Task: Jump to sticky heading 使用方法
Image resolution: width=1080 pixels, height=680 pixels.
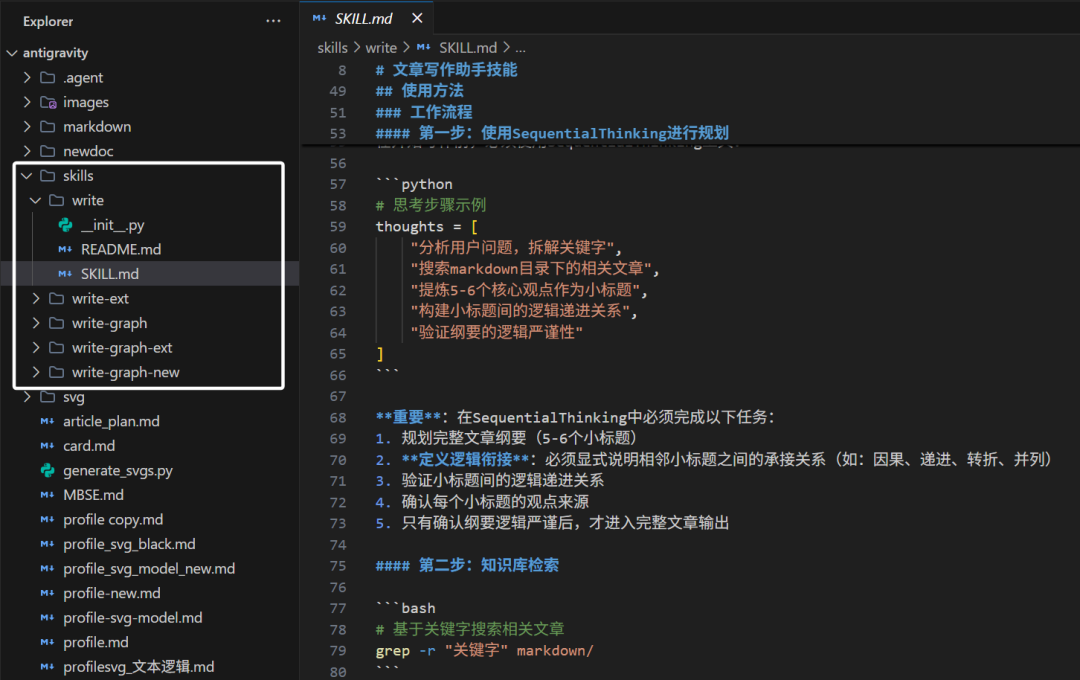Action: [x=419, y=90]
